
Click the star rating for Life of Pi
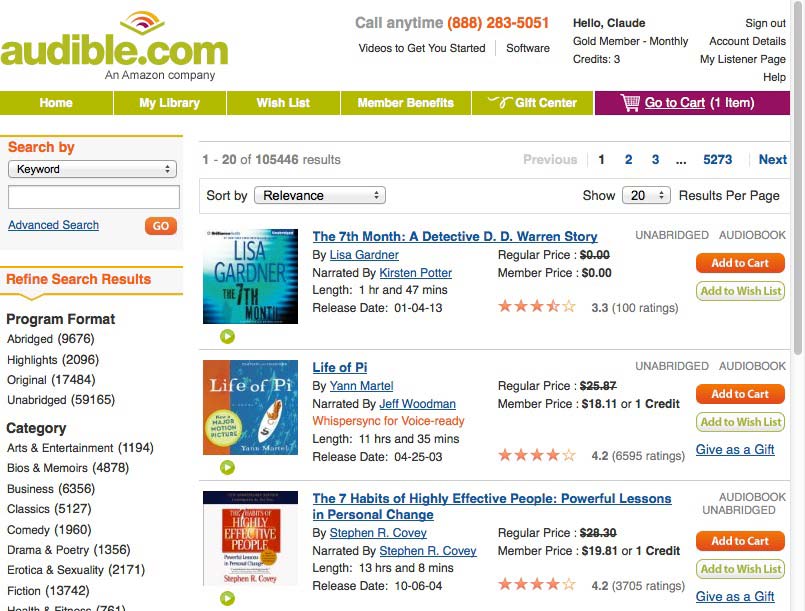point(536,455)
